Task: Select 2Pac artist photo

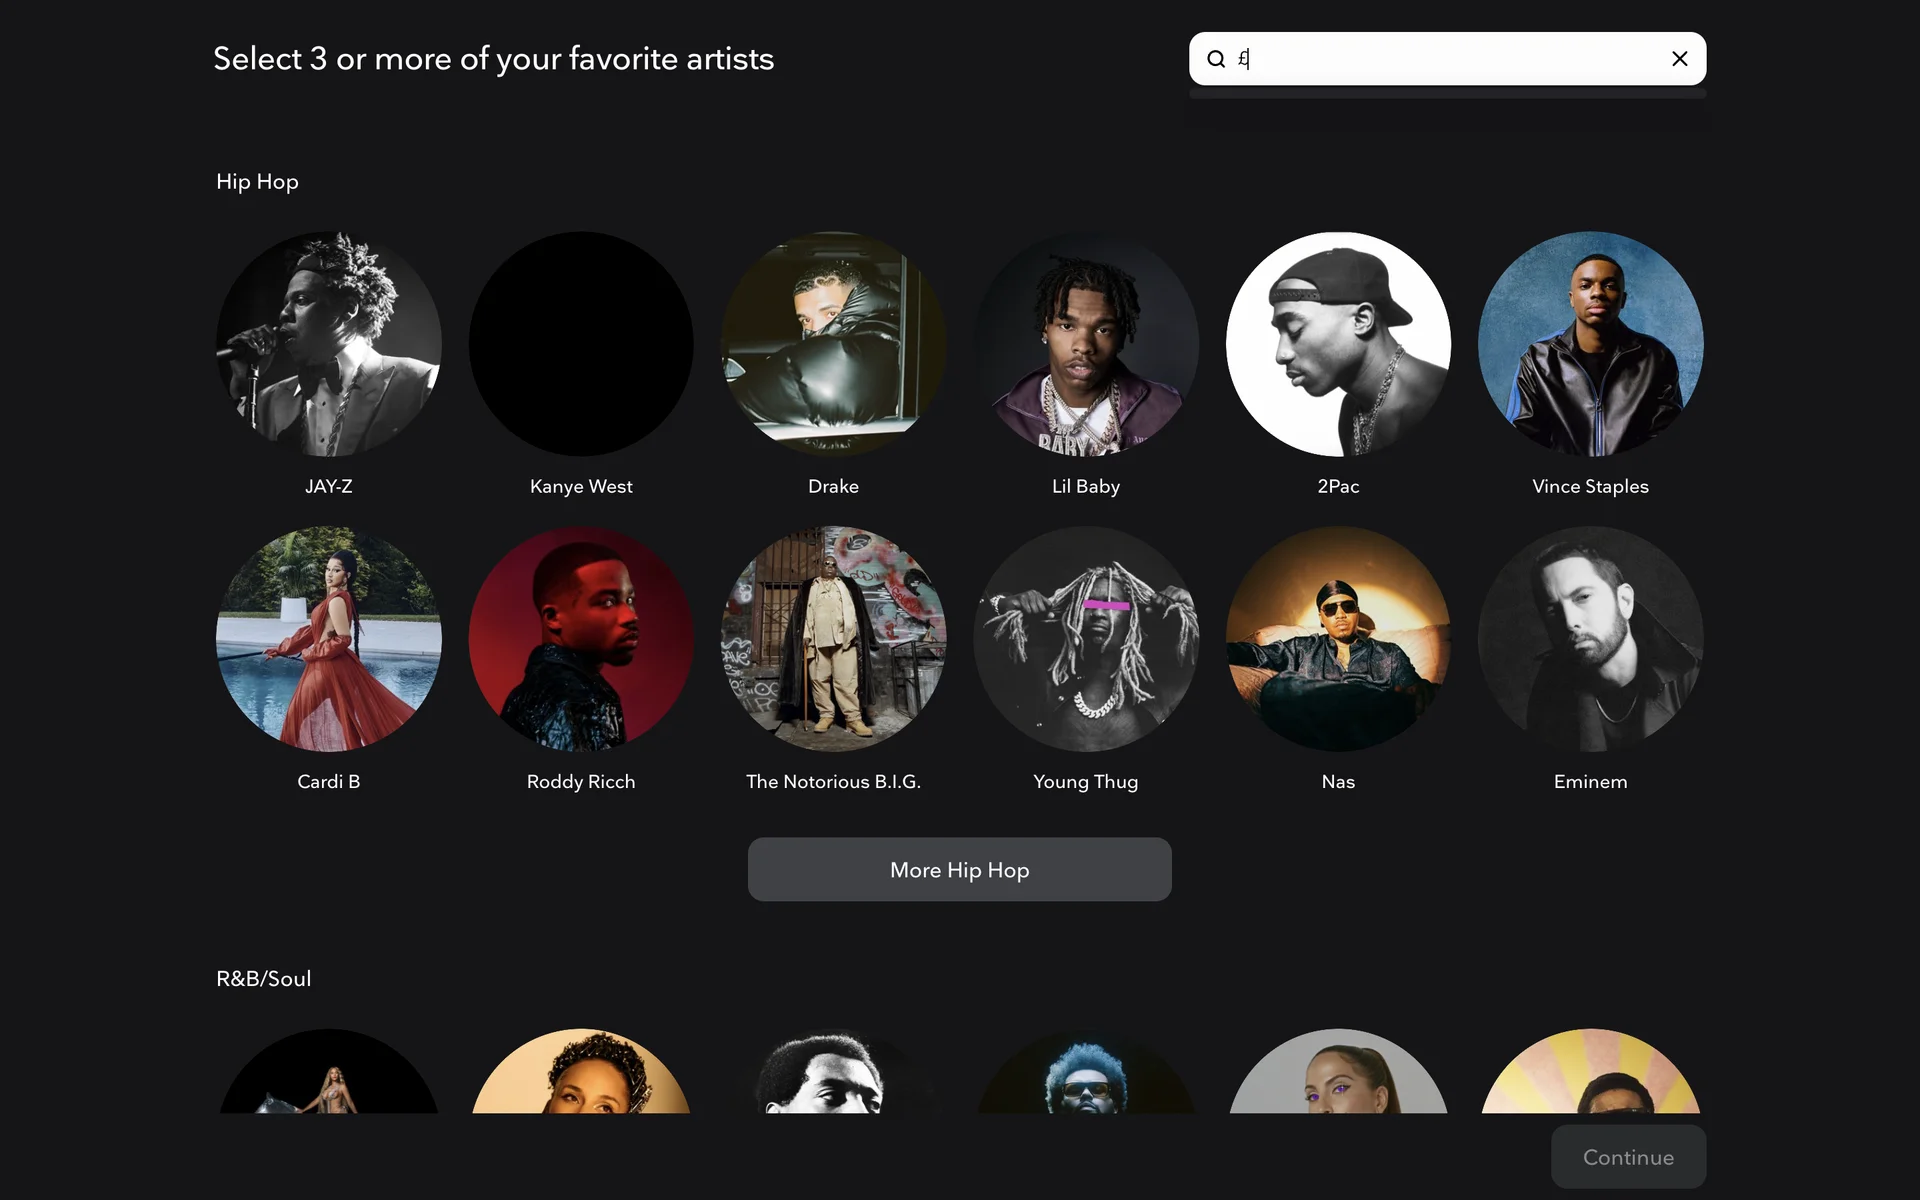Action: click(1338, 344)
